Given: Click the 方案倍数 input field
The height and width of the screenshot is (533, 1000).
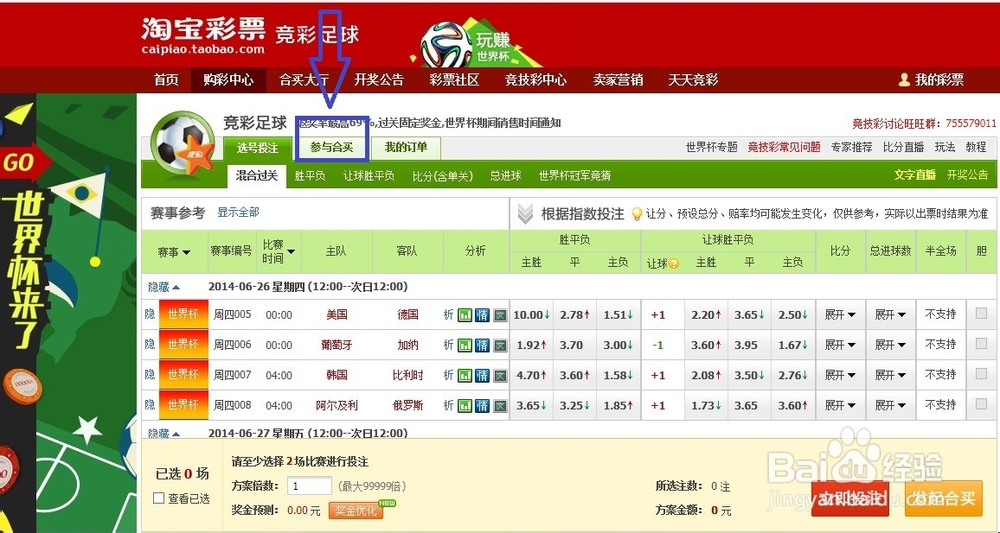Looking at the screenshot, I should click(309, 486).
